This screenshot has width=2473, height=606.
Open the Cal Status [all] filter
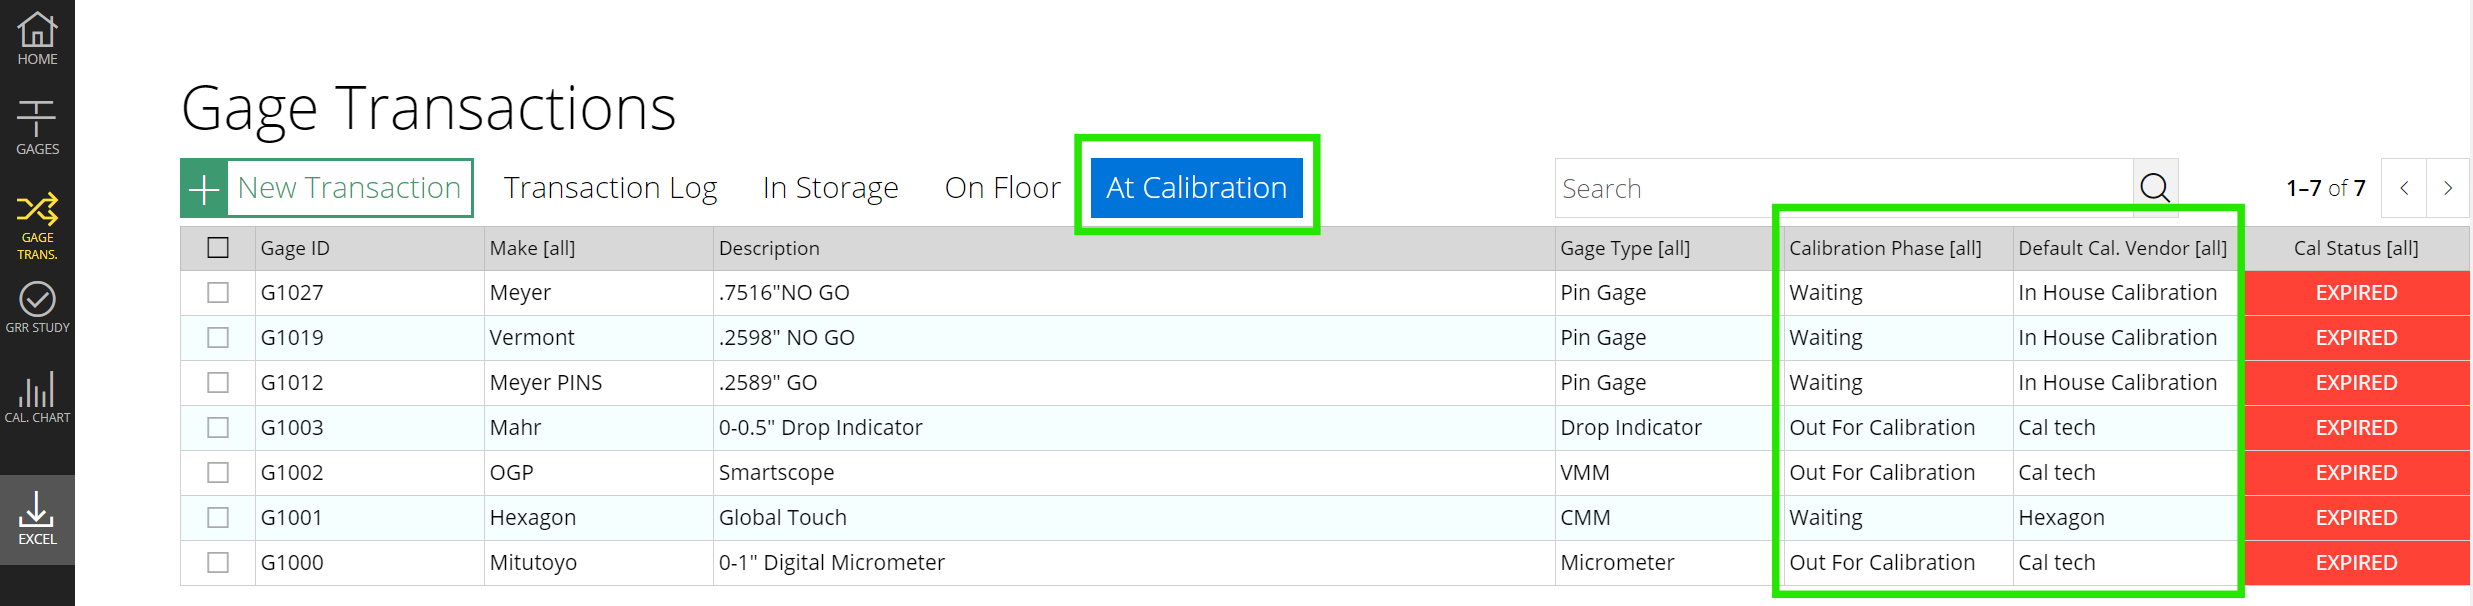click(x=2356, y=248)
